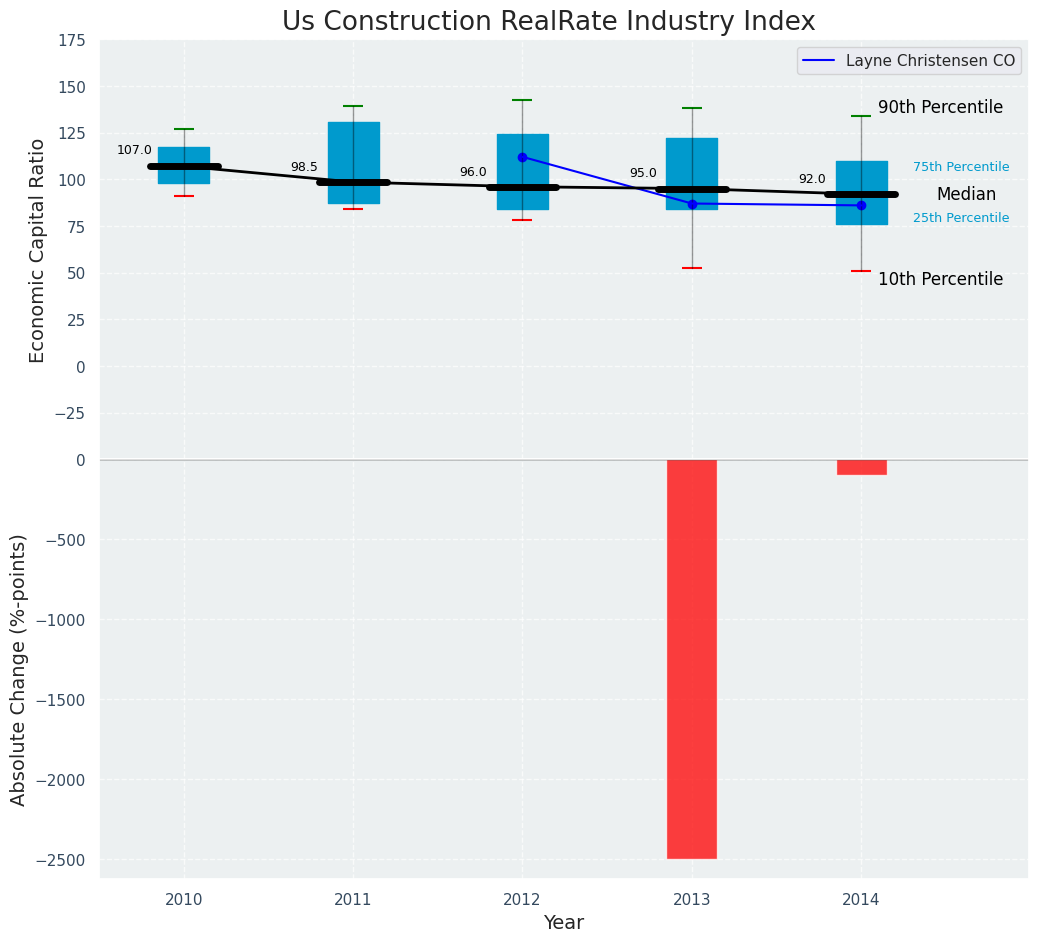Click the small red 2014 change bar
Viewport: 1039px width, 942px height.
pyautogui.click(x=861, y=467)
